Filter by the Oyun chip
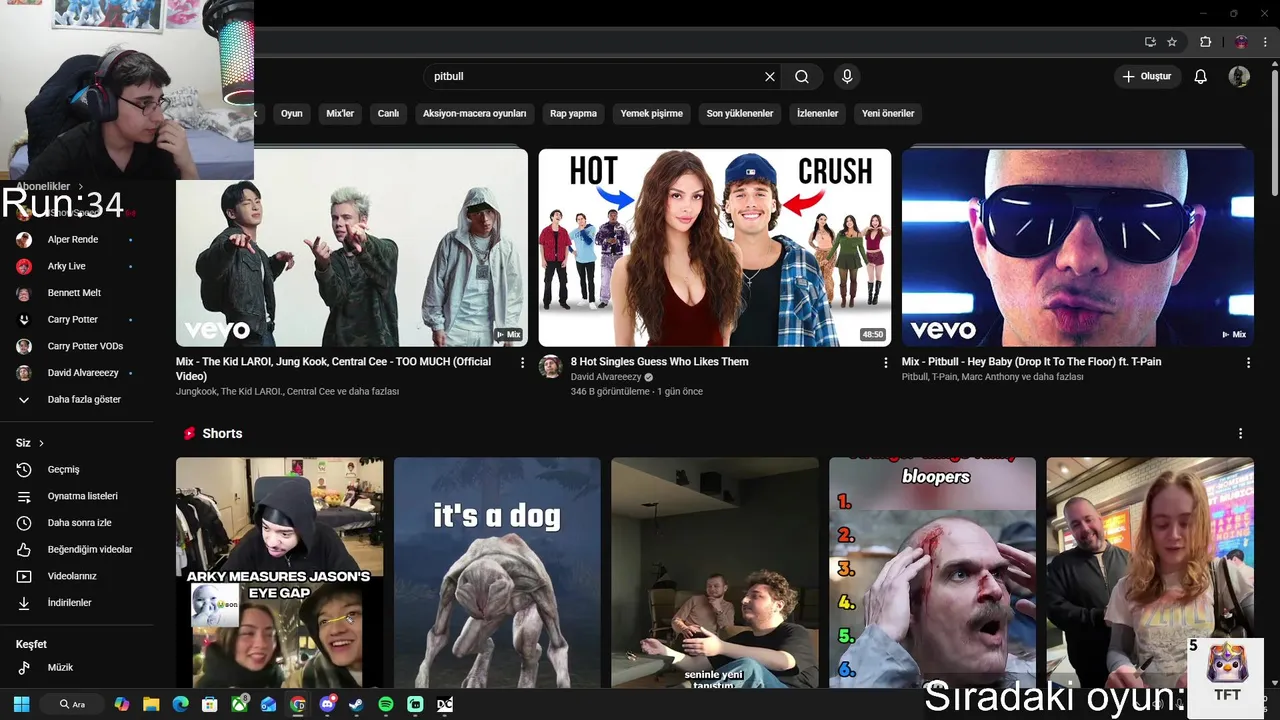1280x720 pixels. (291, 113)
